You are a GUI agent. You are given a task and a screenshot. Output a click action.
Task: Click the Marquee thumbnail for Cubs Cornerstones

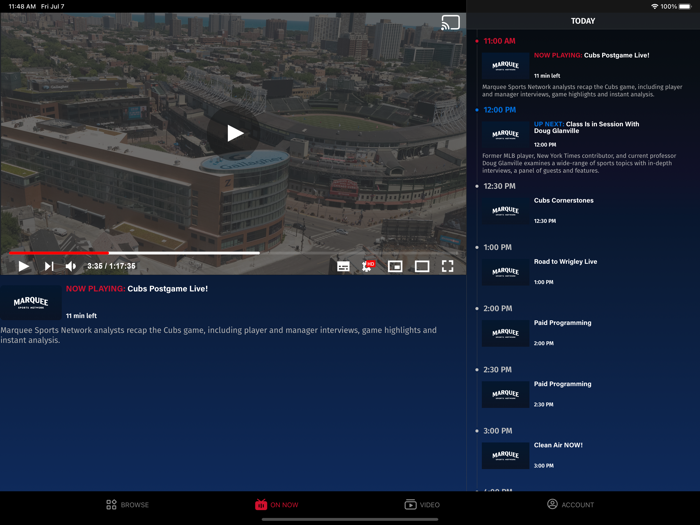(505, 211)
